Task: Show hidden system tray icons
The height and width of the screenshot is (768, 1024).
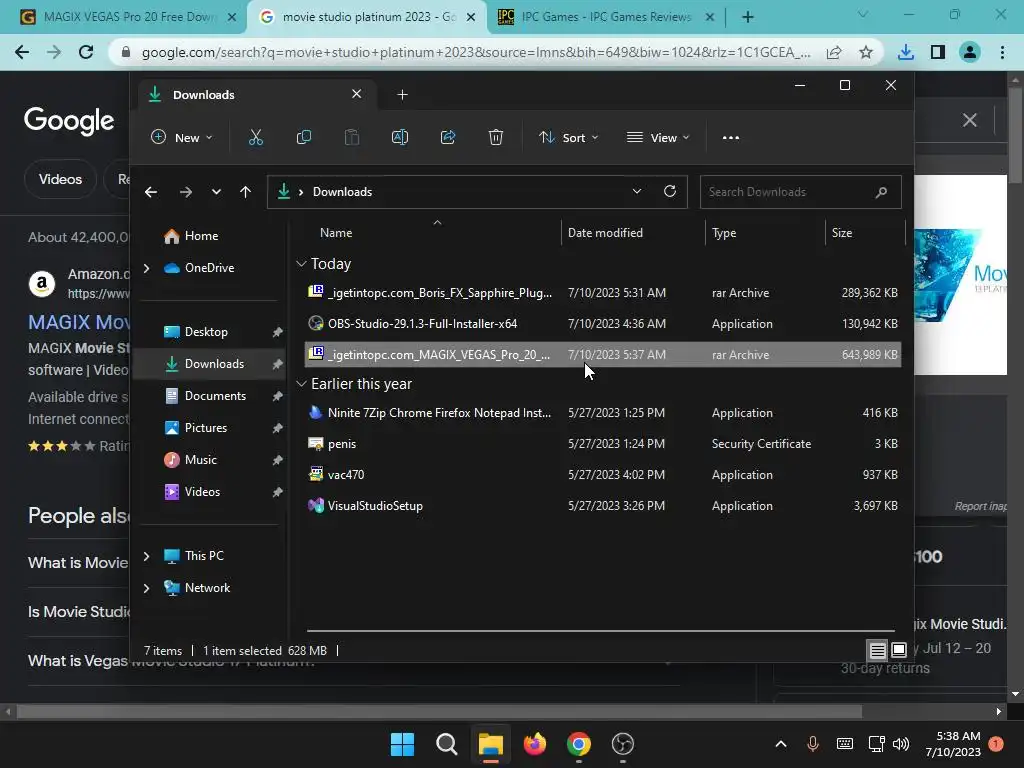Action: coord(780,744)
